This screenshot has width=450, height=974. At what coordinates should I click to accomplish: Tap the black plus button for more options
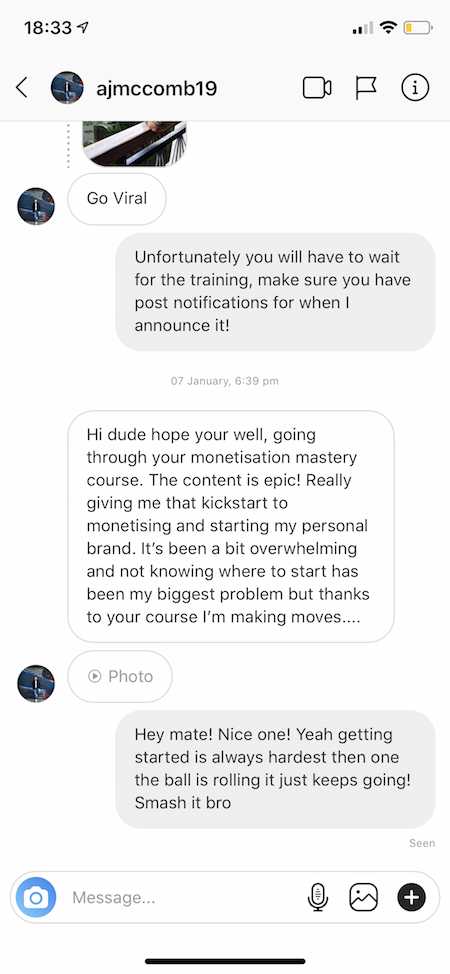point(411,897)
